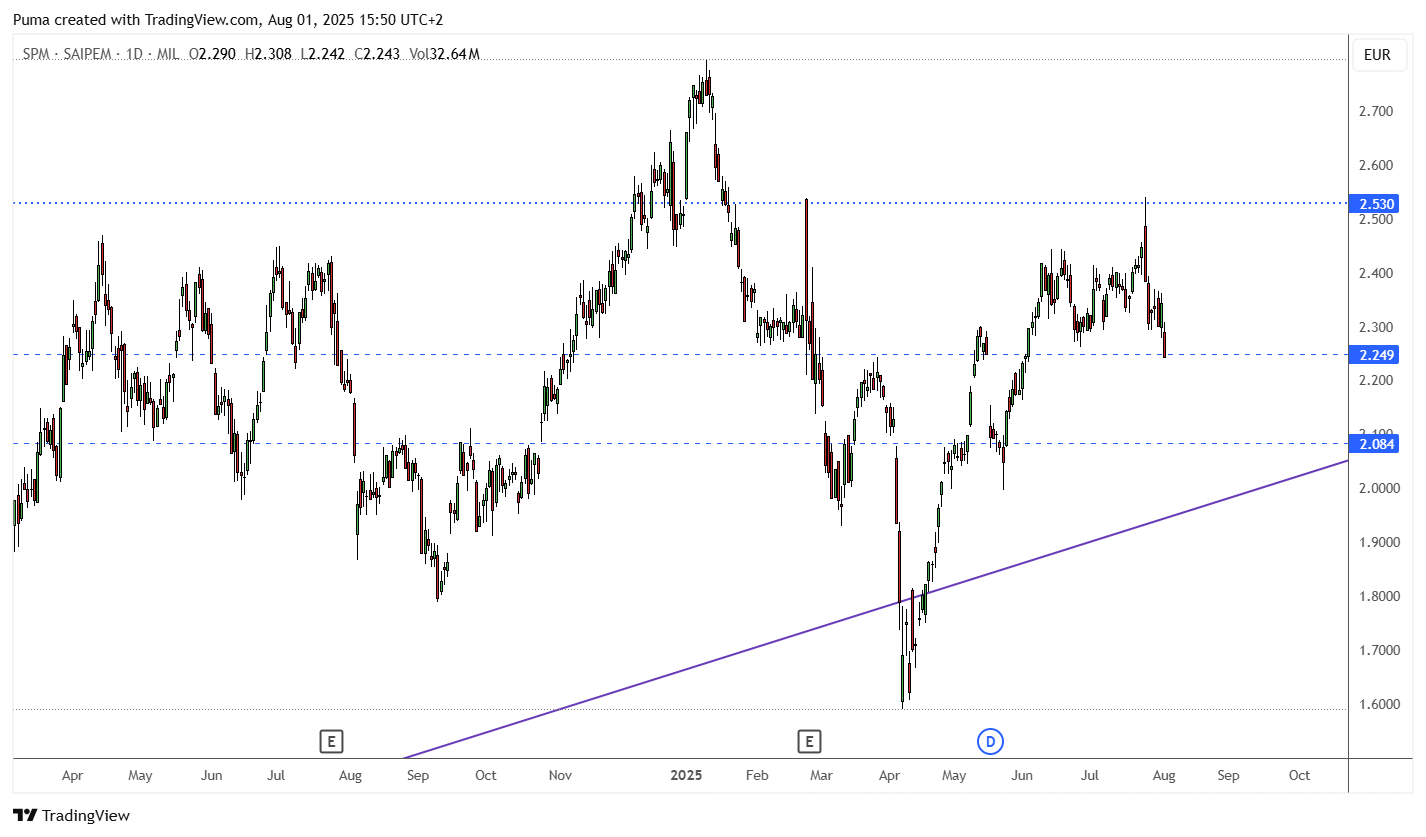Click the low value L2.242
1426x837 pixels.
(323, 54)
